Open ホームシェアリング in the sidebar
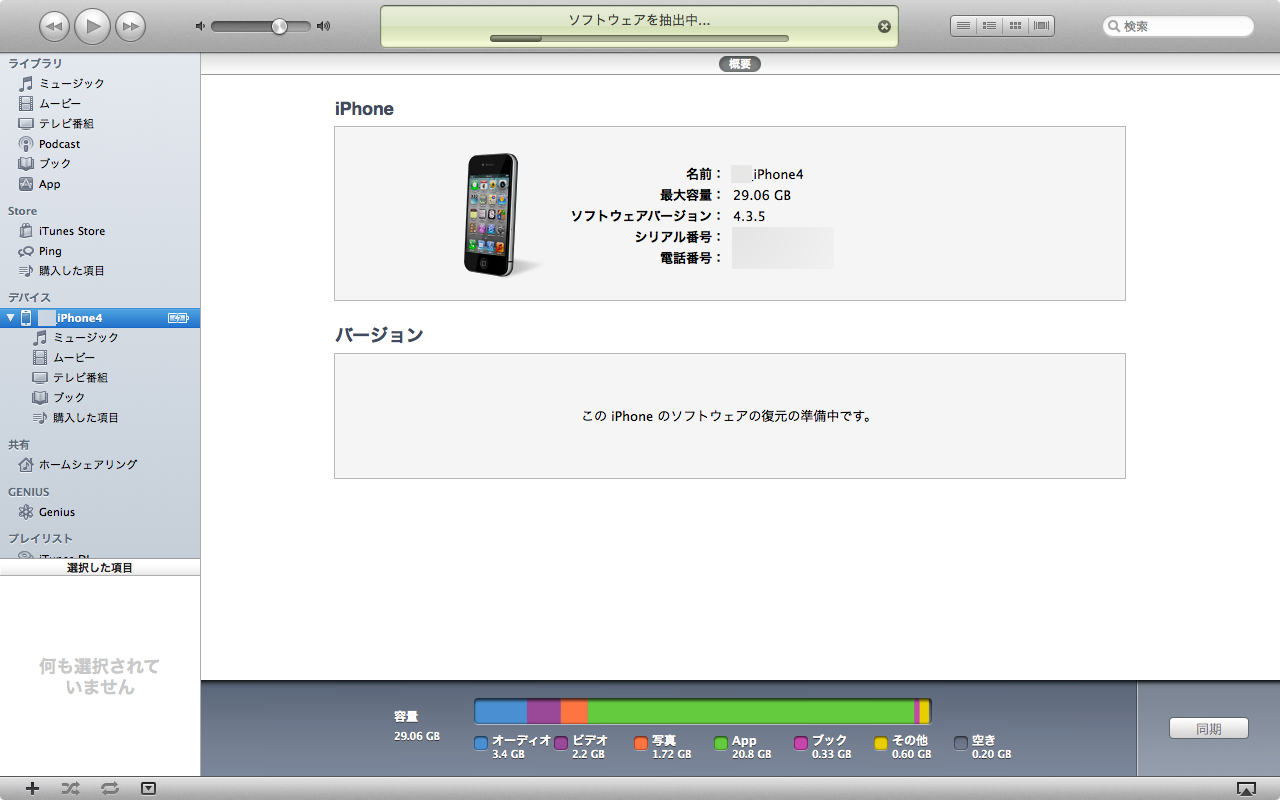This screenshot has width=1280, height=800. pyautogui.click(x=87, y=465)
